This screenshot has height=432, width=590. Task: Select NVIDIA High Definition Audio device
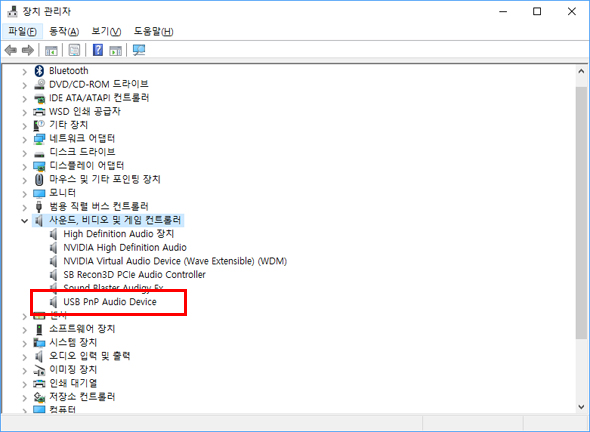[125, 248]
